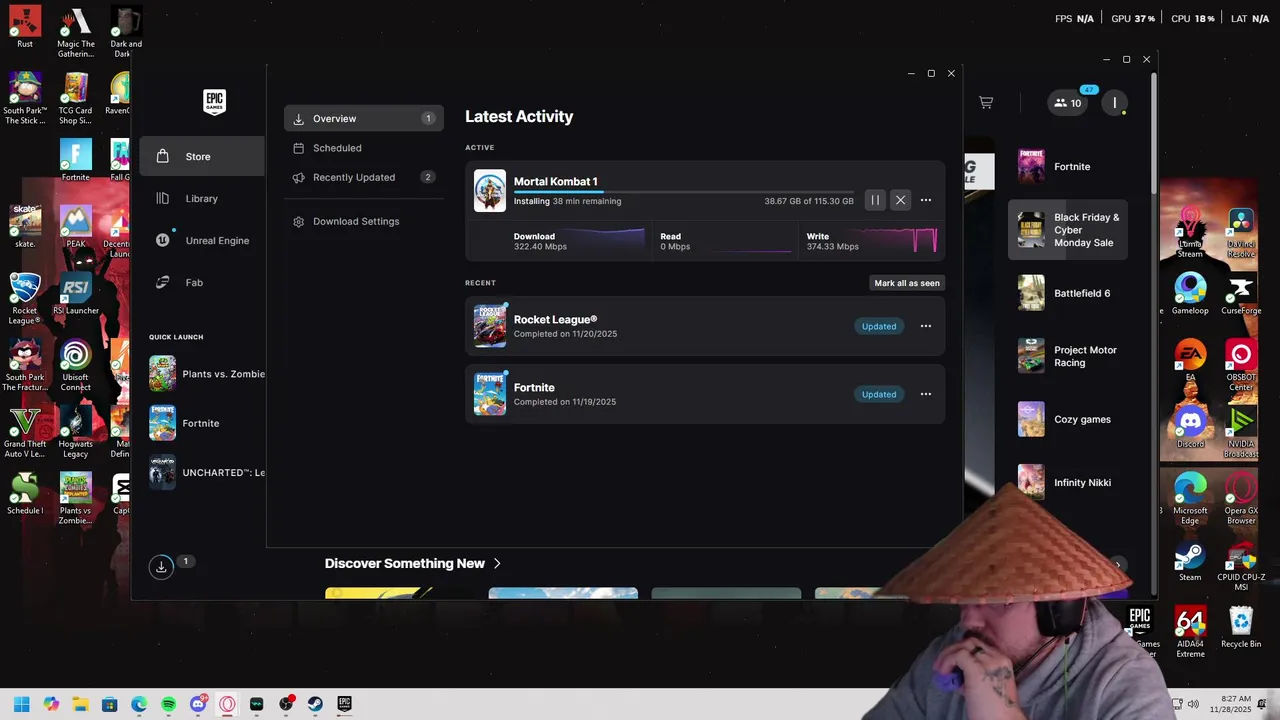Viewport: 1280px width, 720px height.
Task: Click scrollbar of back Epic window
Action: [1153, 135]
